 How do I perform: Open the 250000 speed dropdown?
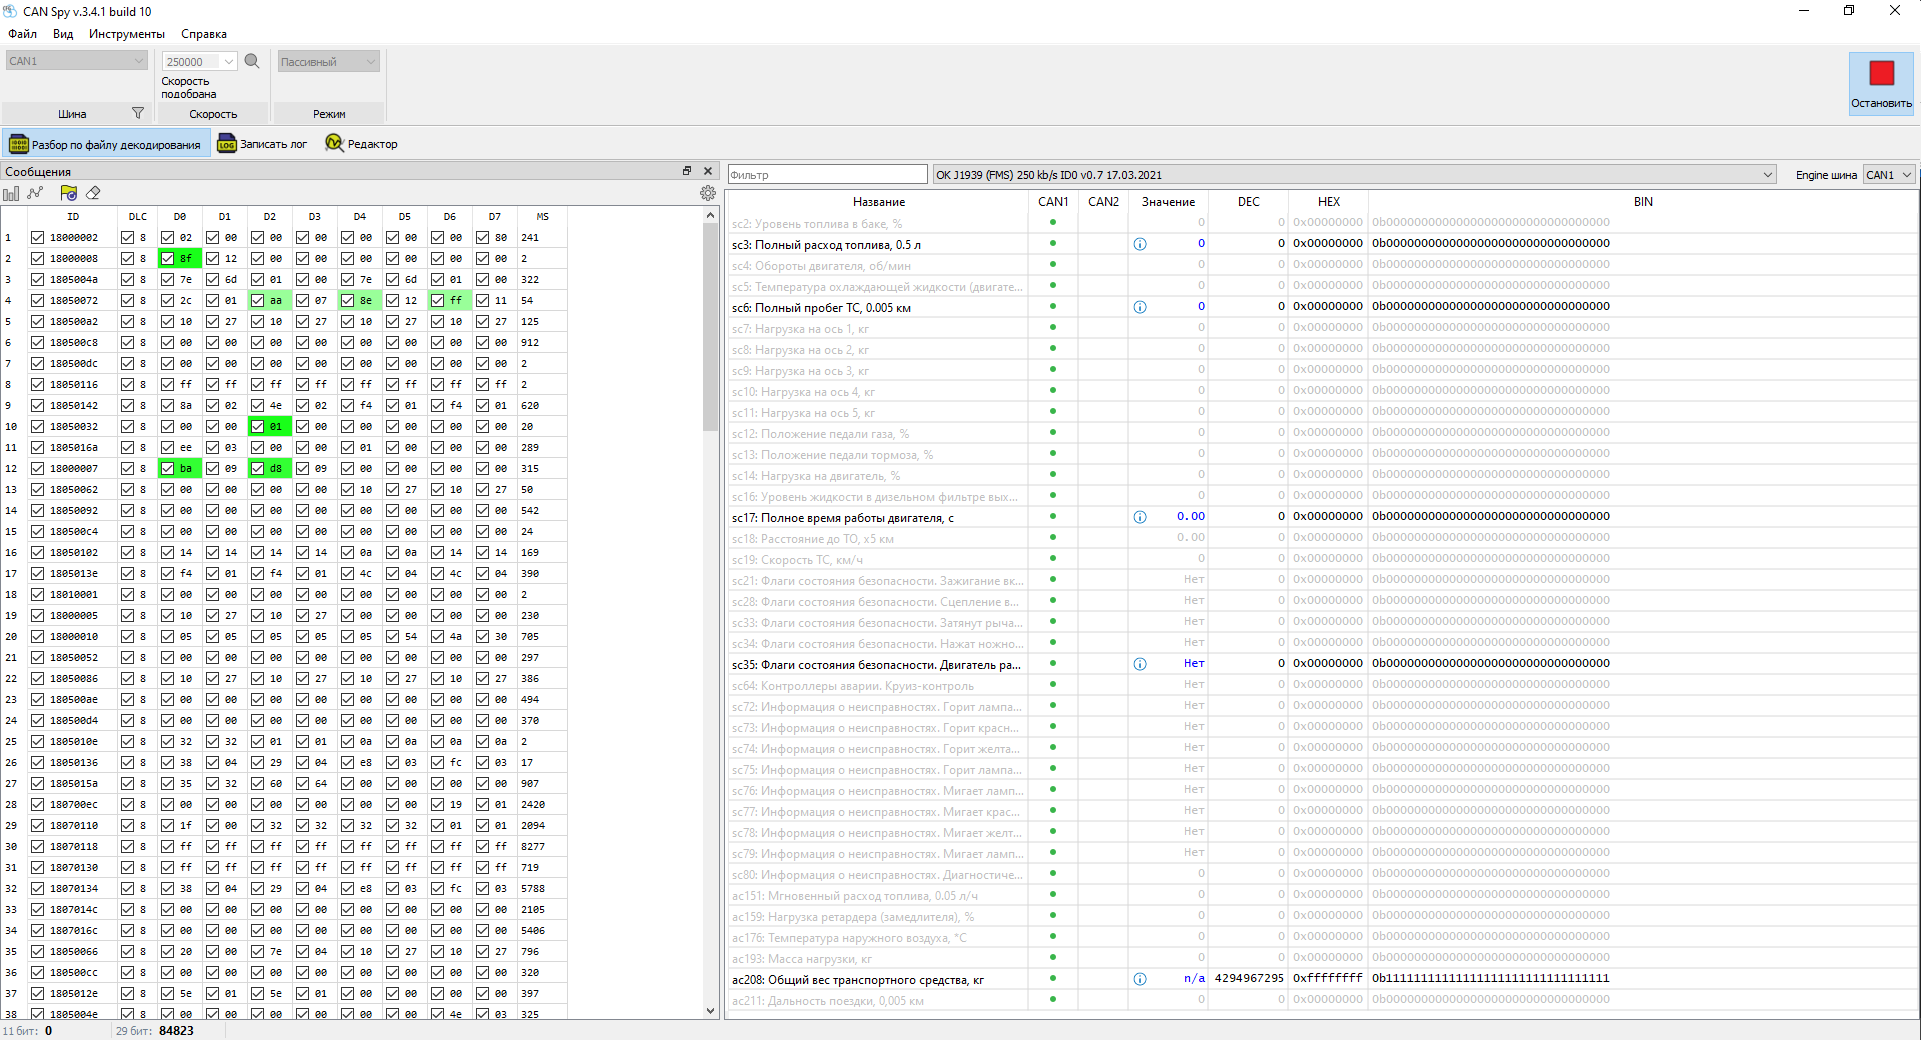[228, 62]
